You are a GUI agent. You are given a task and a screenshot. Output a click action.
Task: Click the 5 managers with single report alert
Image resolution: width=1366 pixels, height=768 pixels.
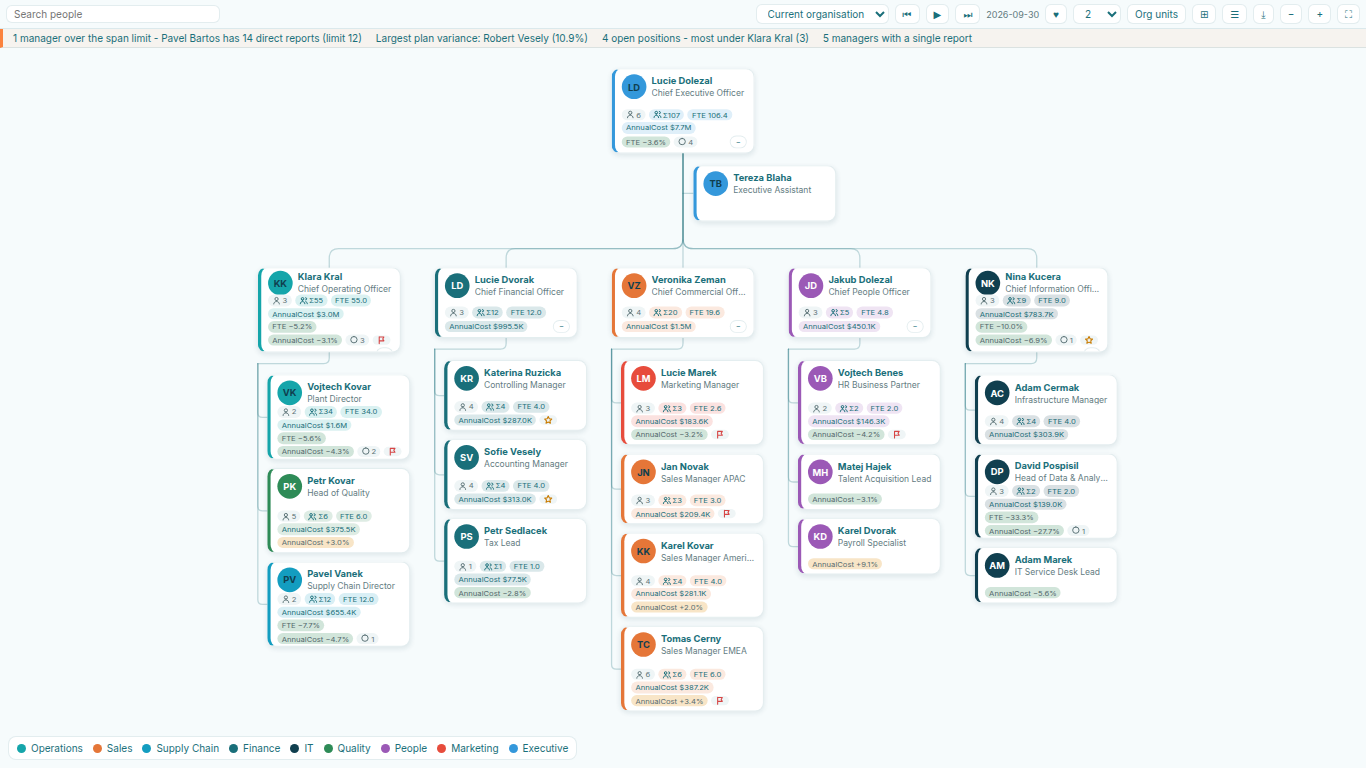(x=897, y=38)
